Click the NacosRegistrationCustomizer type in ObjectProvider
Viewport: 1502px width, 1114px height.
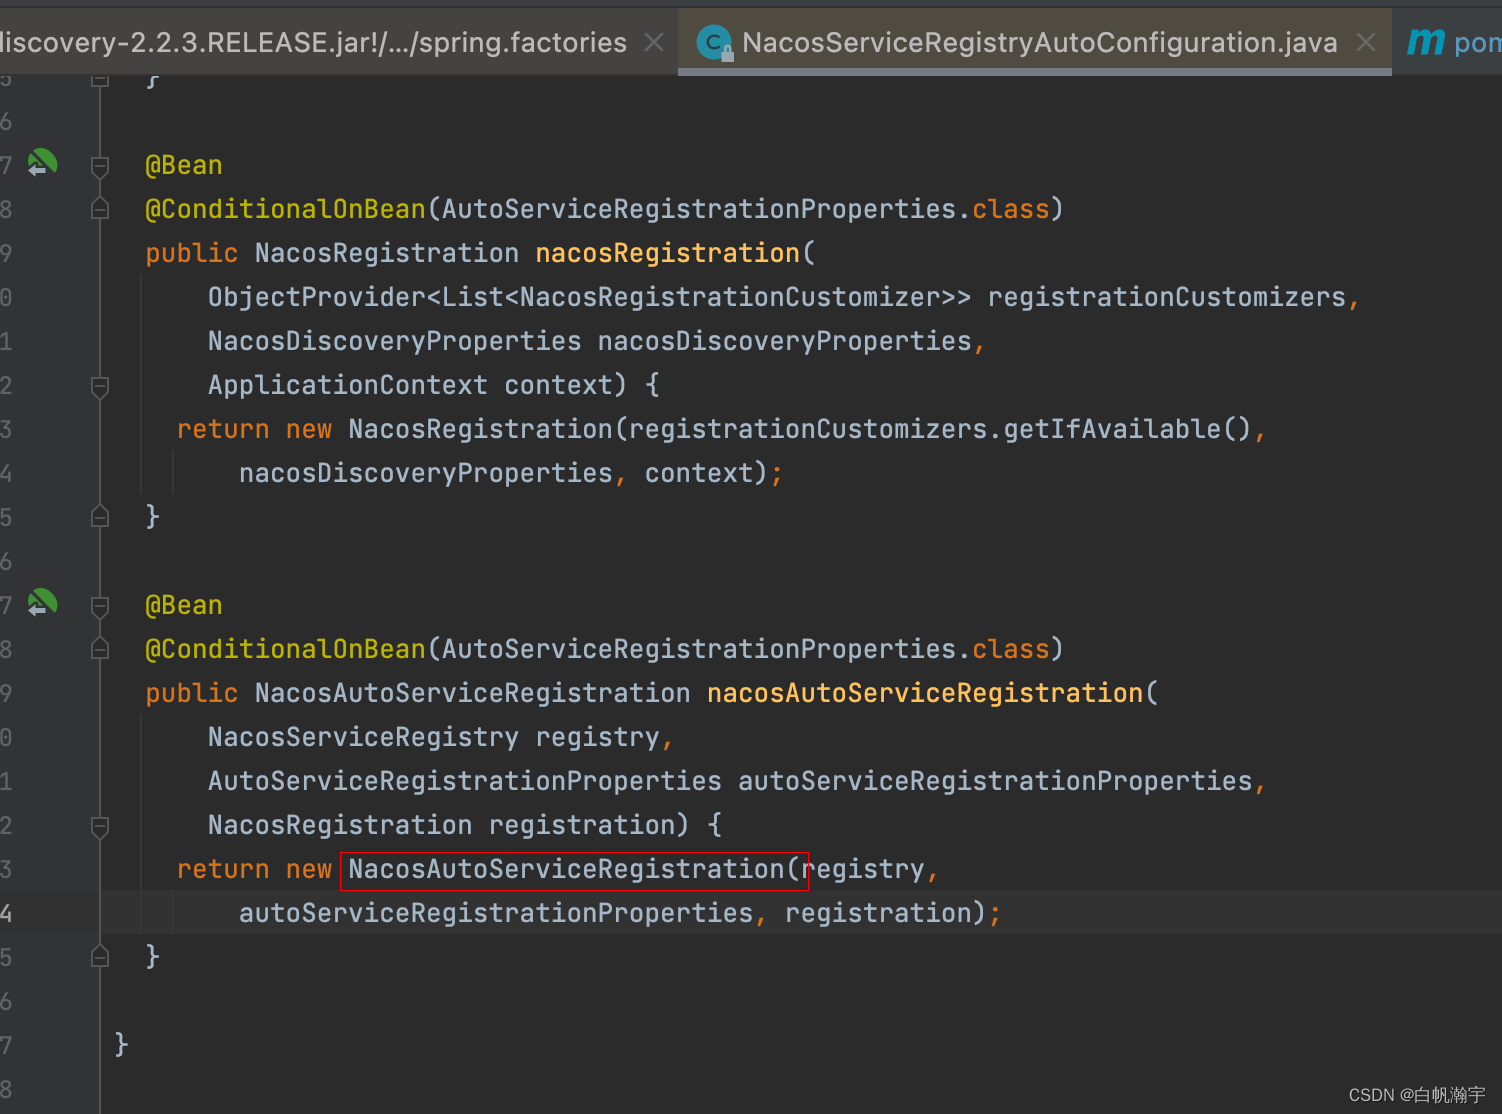point(730,297)
